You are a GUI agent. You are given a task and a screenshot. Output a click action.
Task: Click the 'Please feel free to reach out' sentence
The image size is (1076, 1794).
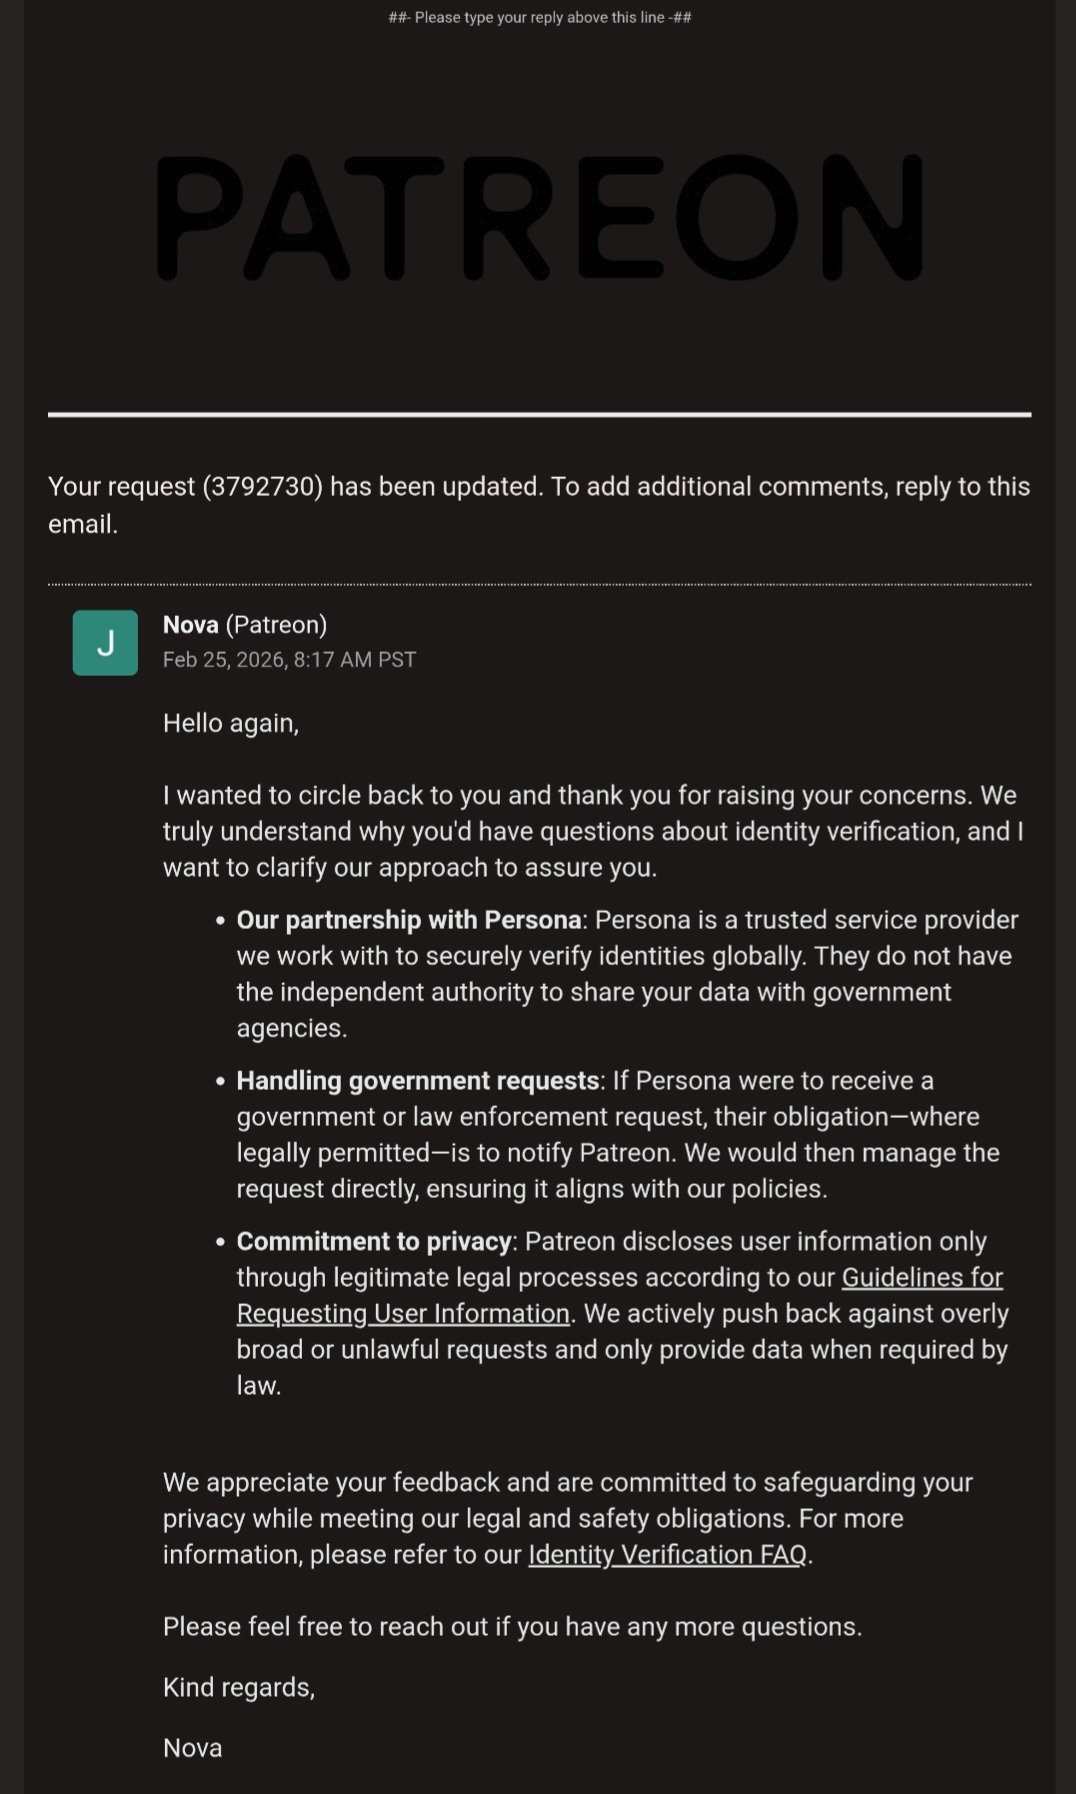(512, 1627)
